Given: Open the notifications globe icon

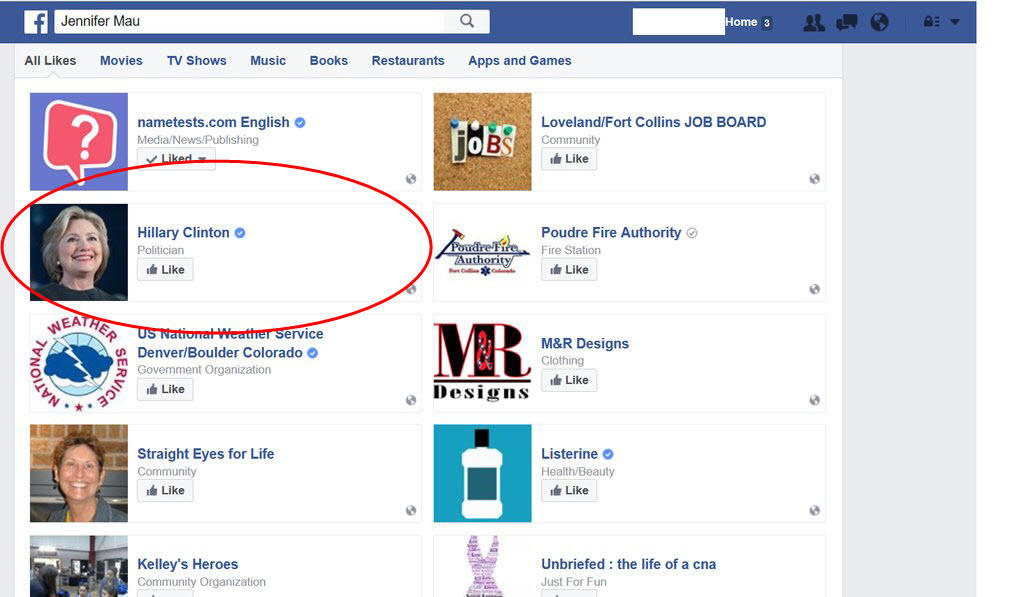Looking at the screenshot, I should click(880, 22).
